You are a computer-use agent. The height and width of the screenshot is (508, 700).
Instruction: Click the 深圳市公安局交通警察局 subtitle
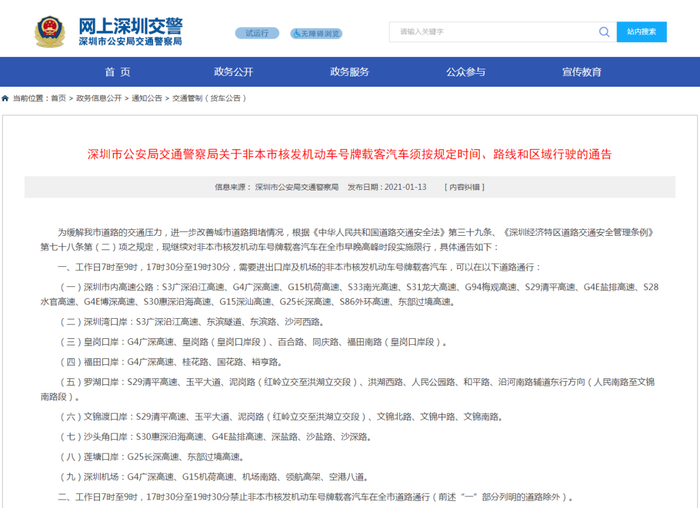131,42
